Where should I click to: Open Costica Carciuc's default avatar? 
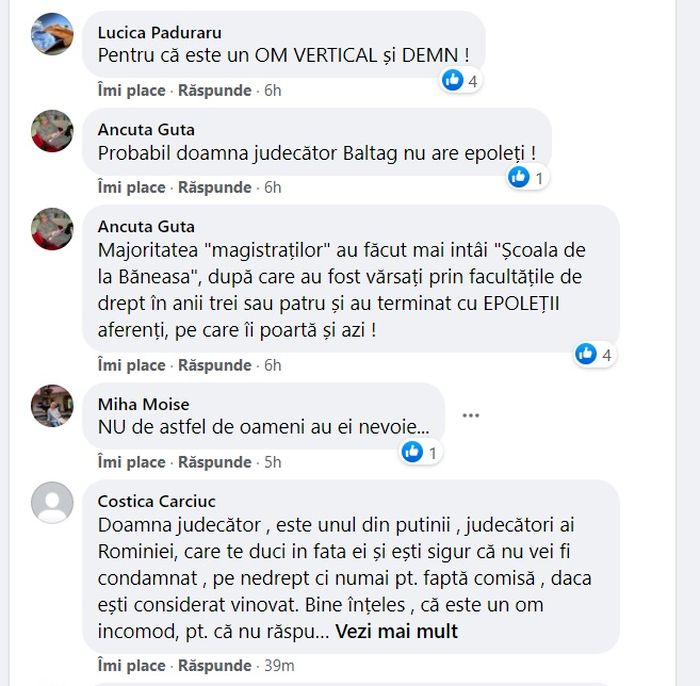[x=52, y=503]
